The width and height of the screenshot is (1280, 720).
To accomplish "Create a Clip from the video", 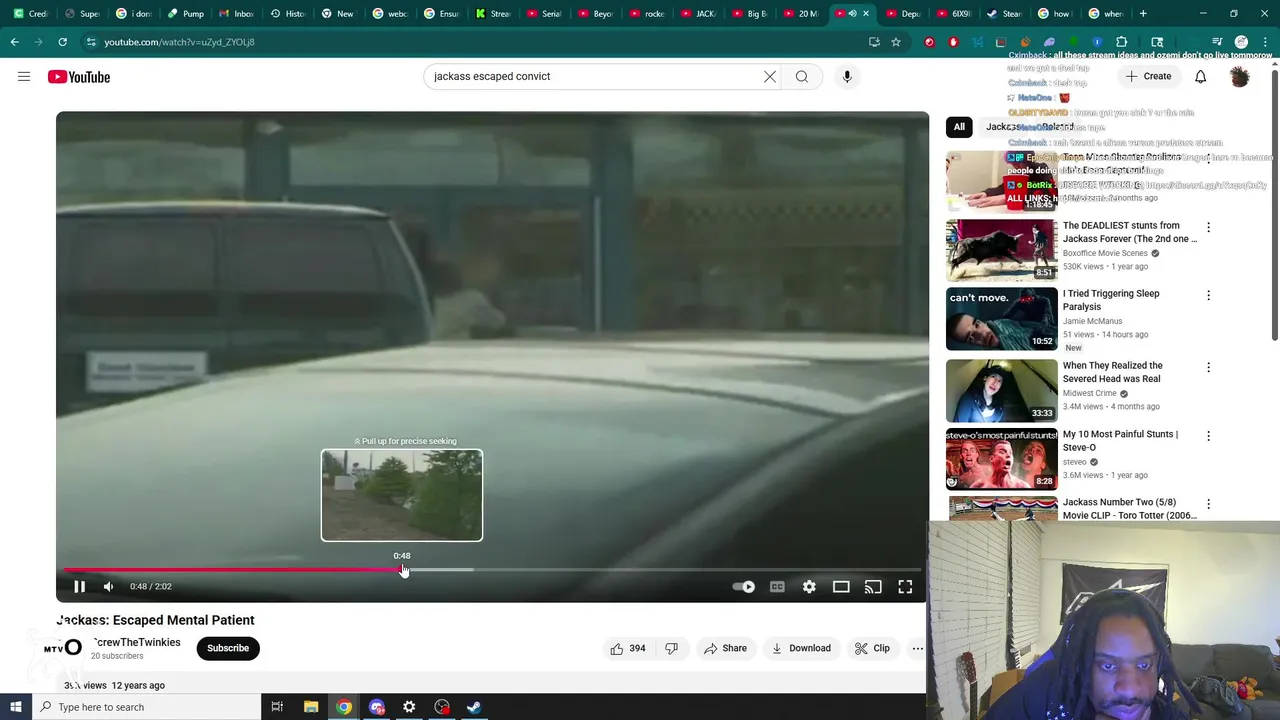I will 872,648.
